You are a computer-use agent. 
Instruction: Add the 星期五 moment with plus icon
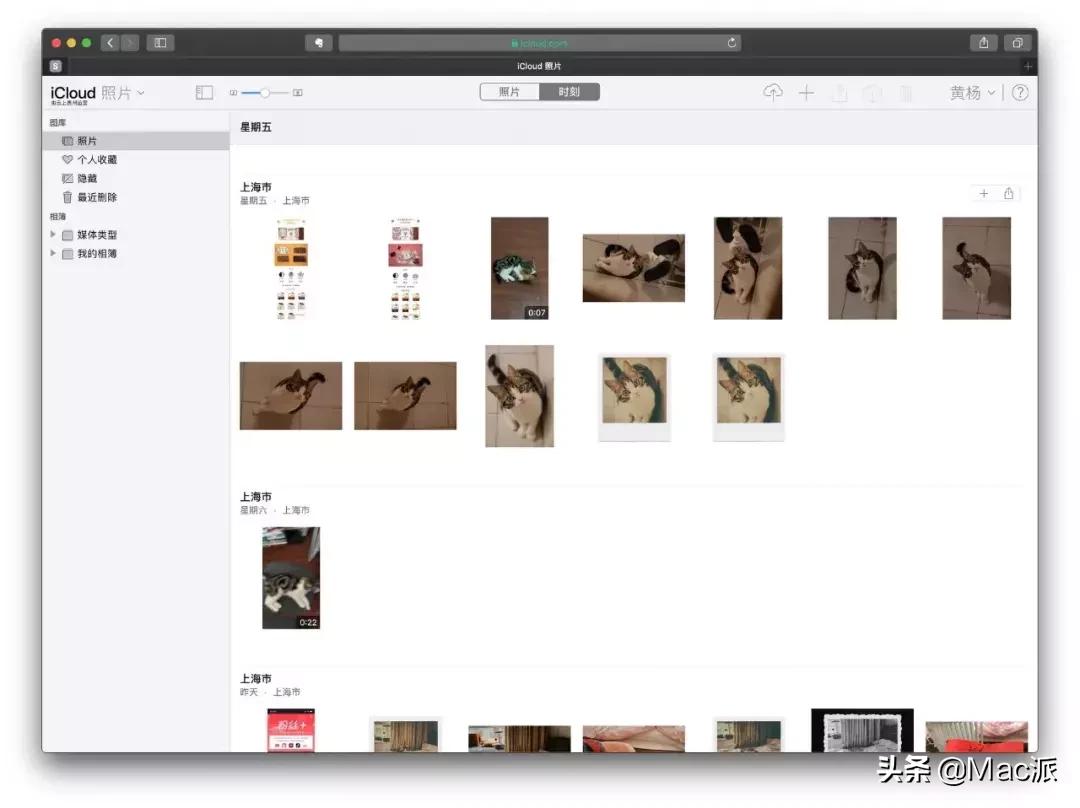pyautogui.click(x=984, y=194)
